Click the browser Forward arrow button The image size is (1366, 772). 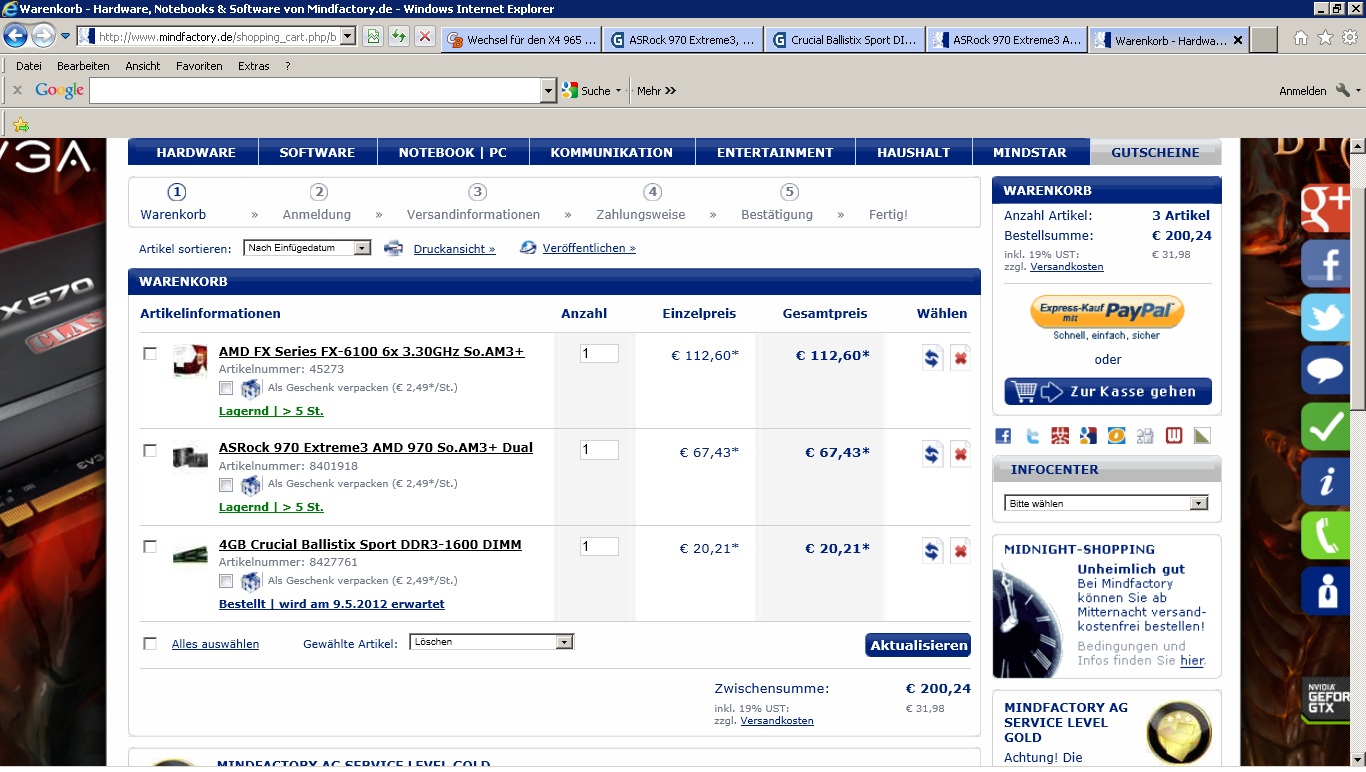coord(43,37)
